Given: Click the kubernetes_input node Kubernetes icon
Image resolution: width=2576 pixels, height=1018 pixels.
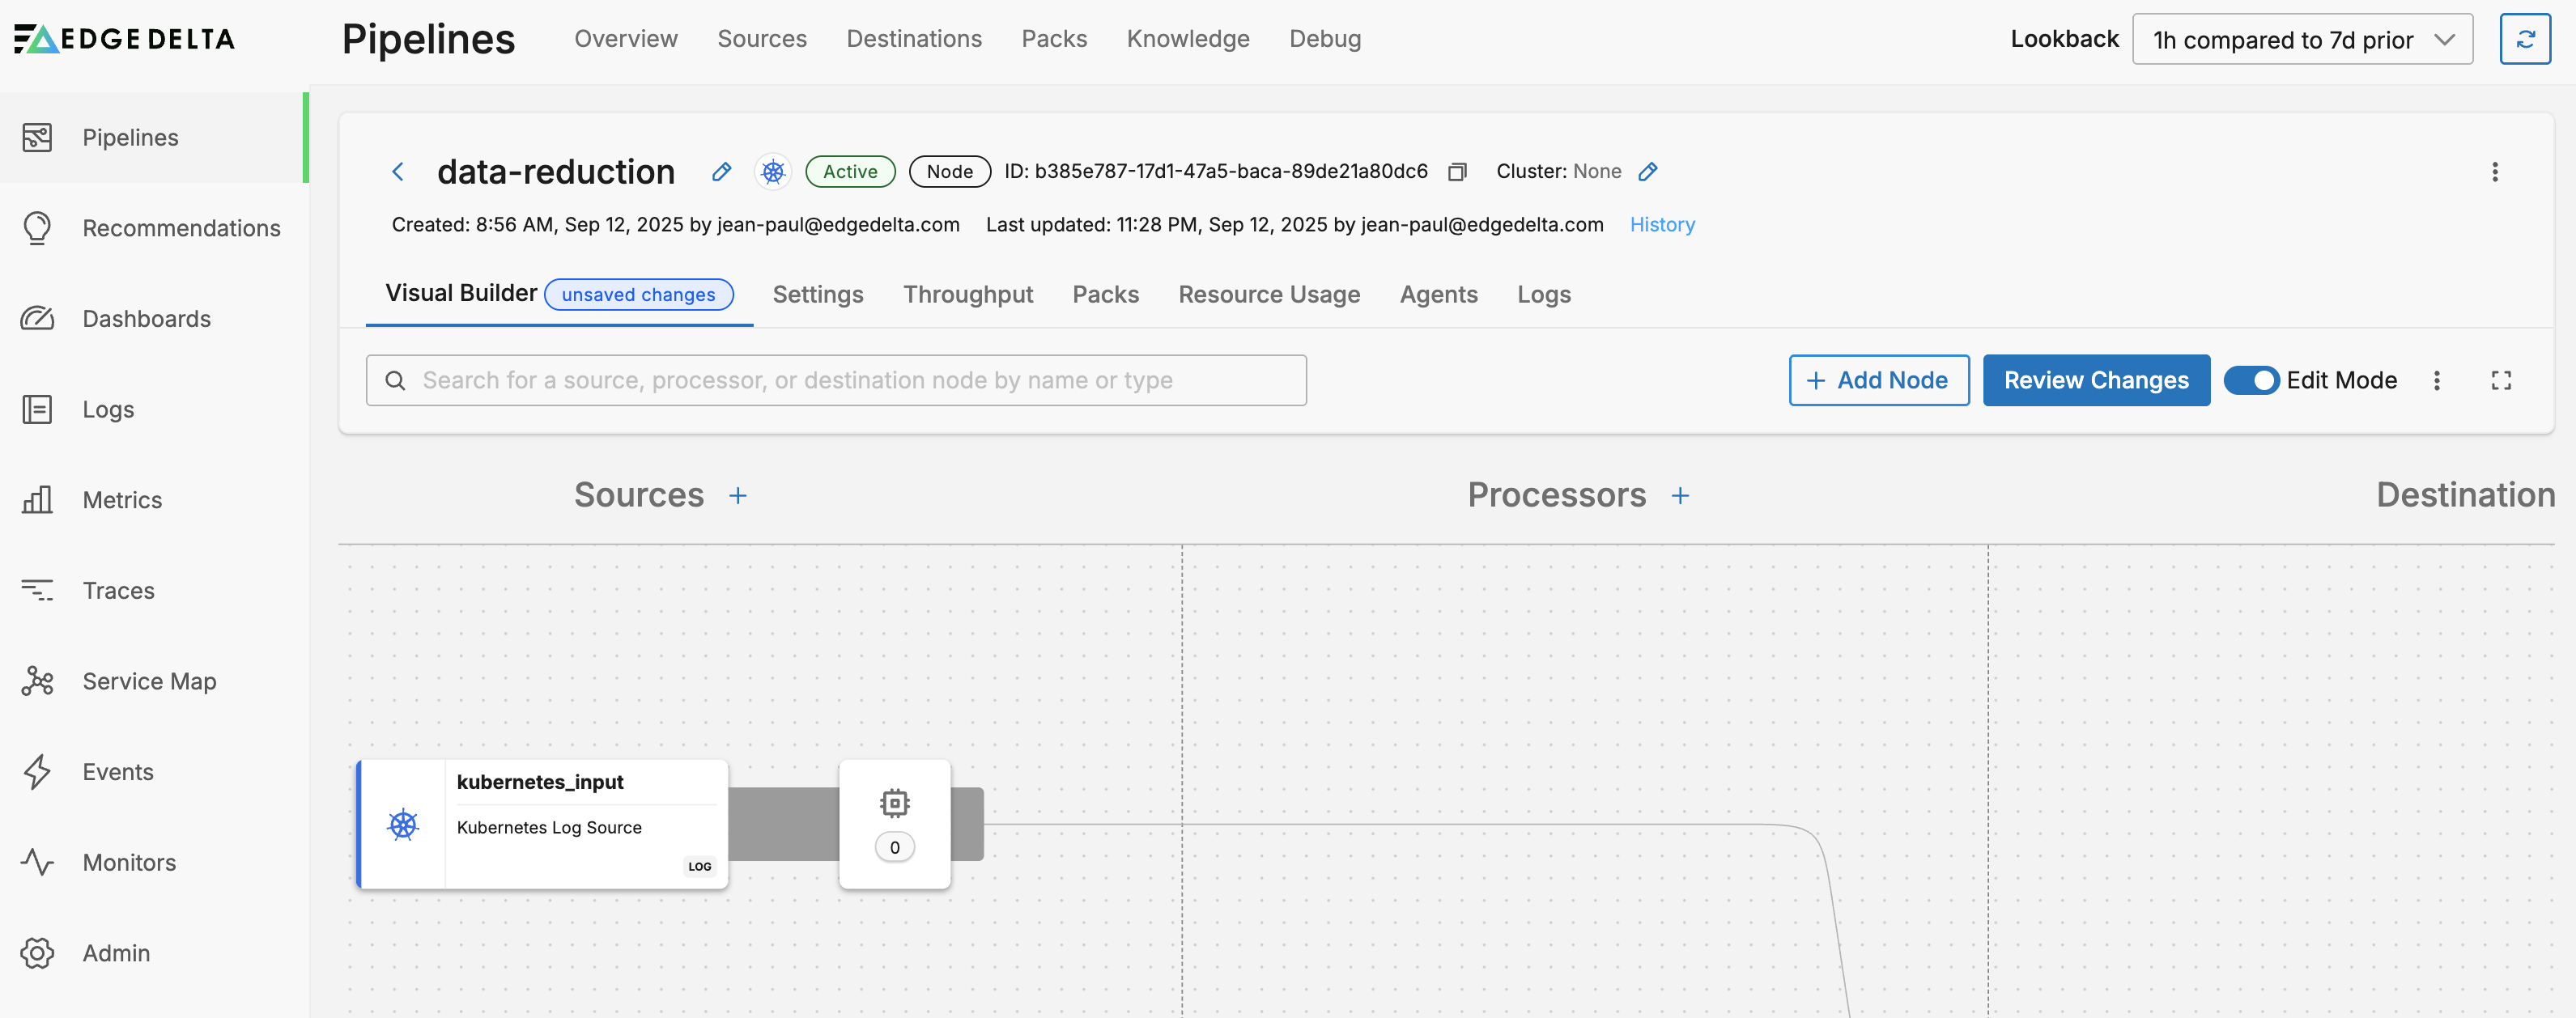Looking at the screenshot, I should tap(403, 824).
